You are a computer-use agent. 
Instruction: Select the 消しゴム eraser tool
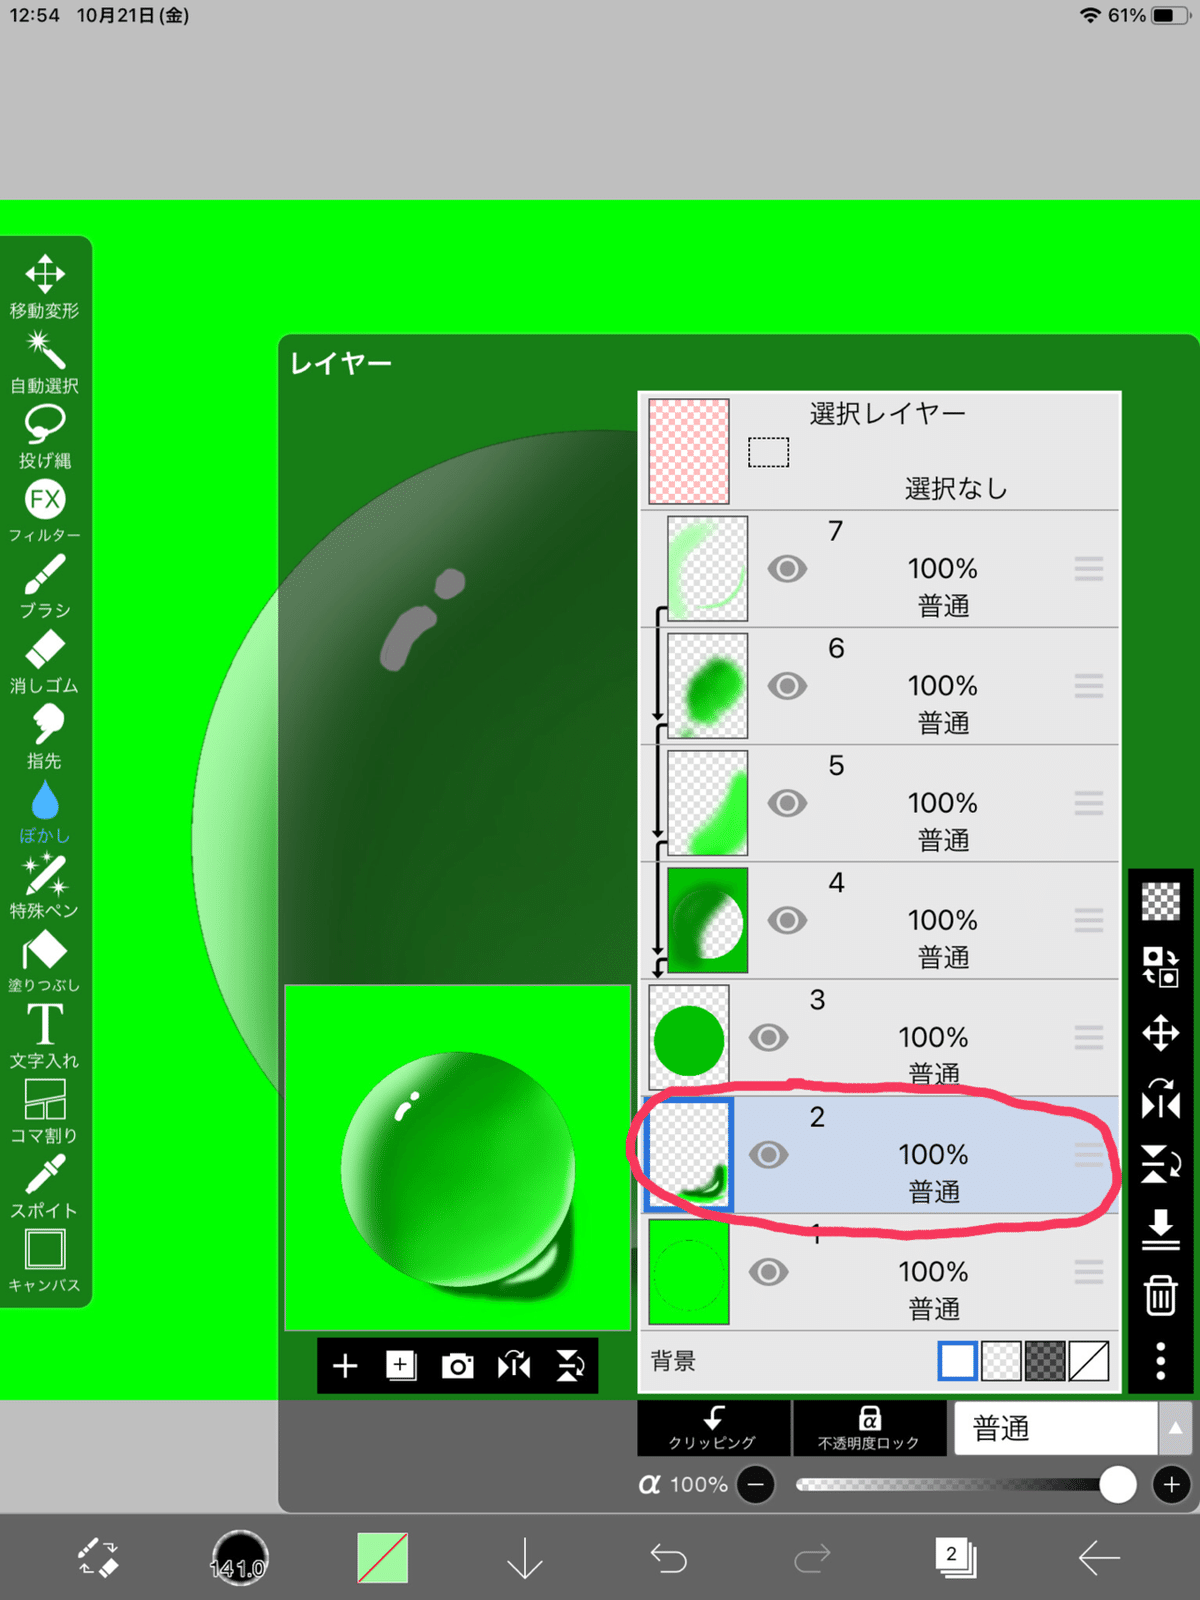pyautogui.click(x=45, y=662)
